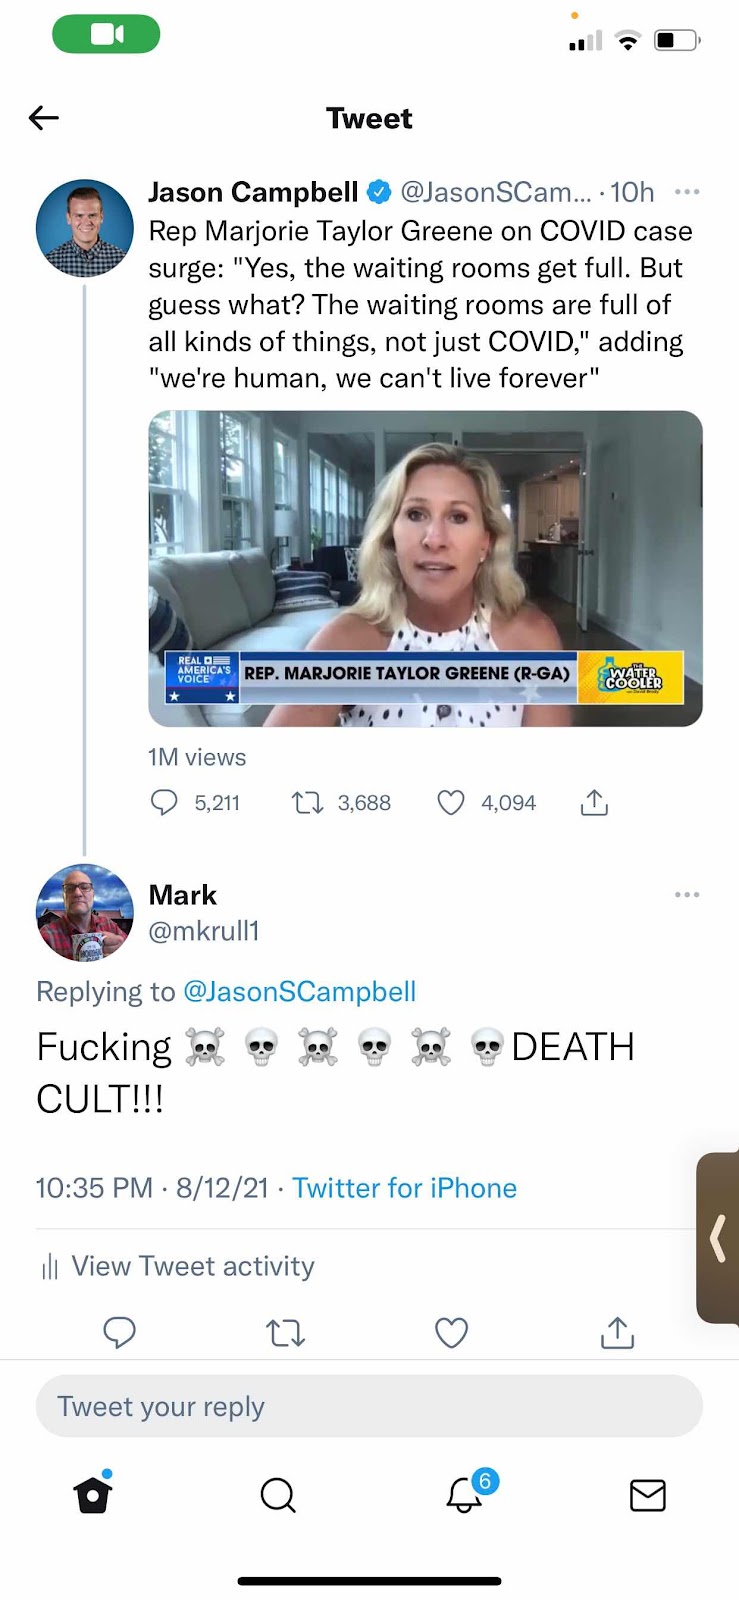This screenshot has width=739, height=1600.
Task: Share Jason Campbell's tweet via share icon
Action: (594, 802)
